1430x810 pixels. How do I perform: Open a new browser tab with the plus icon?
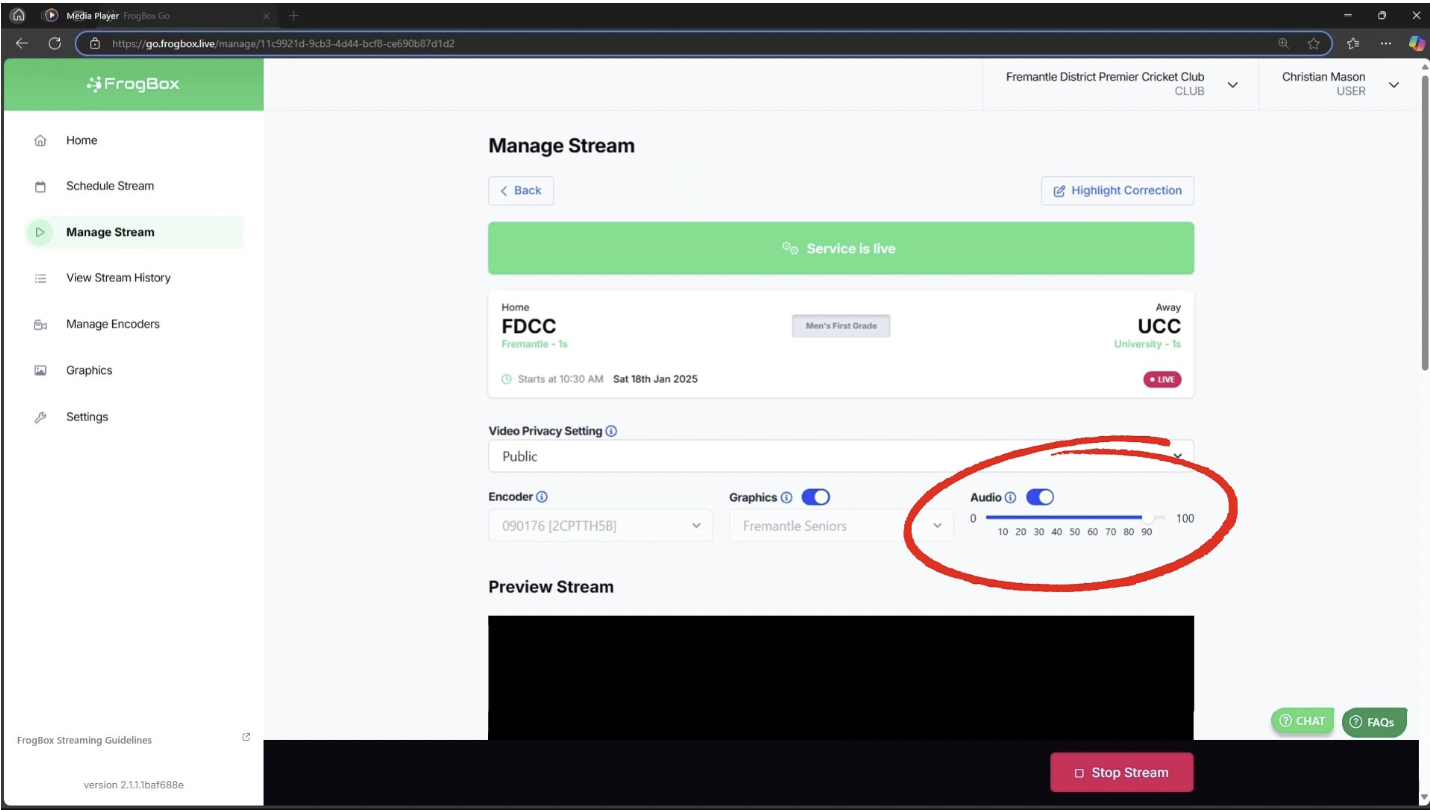click(x=294, y=16)
